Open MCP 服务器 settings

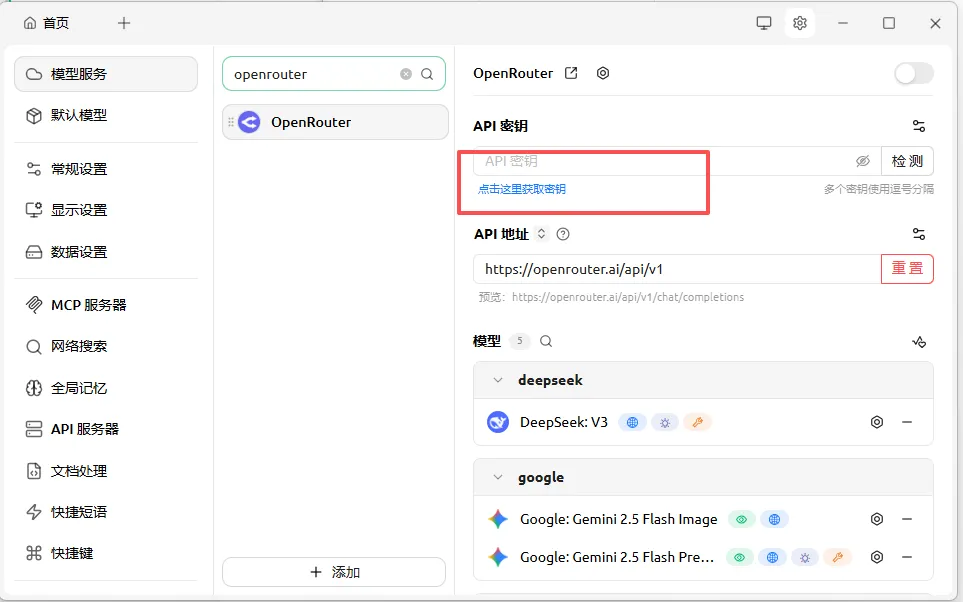point(106,305)
